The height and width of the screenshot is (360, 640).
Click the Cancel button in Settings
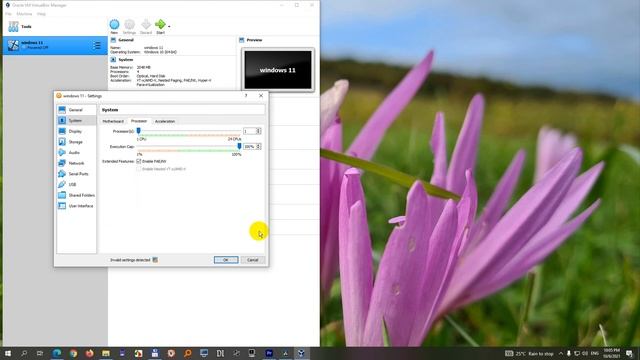tap(253, 260)
